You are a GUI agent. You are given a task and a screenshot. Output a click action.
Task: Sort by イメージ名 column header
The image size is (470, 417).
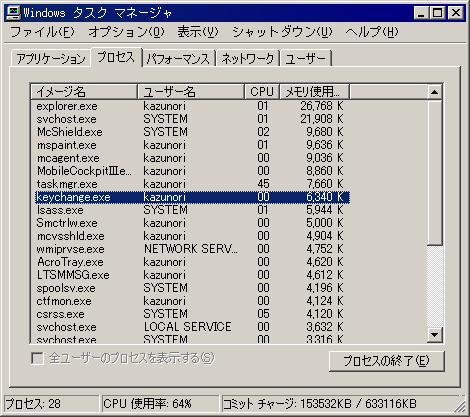coord(84,92)
